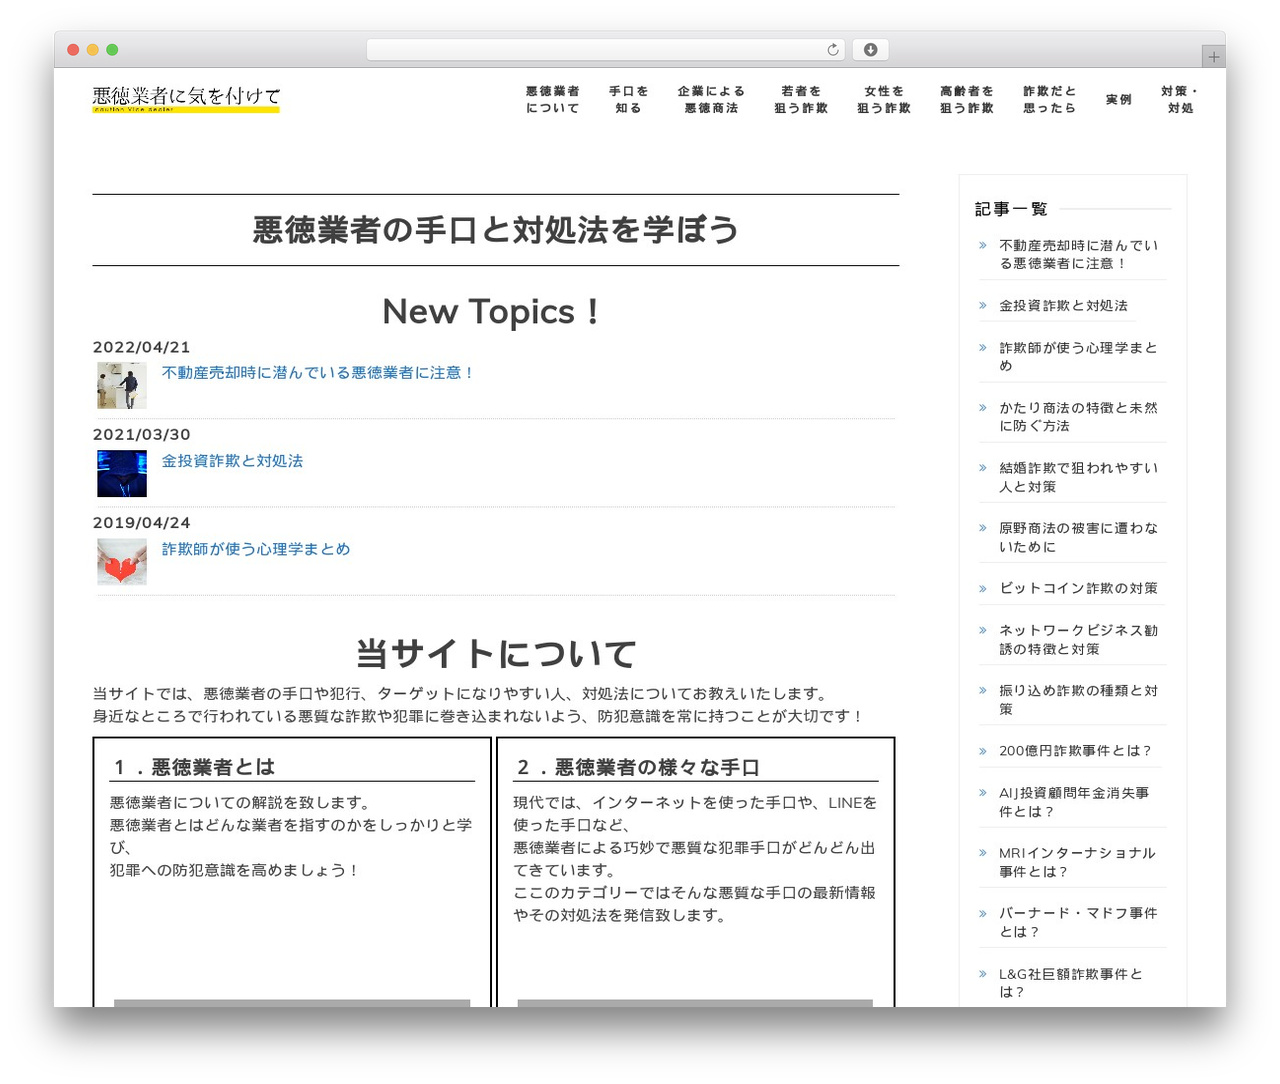Click the browser address bar
Image resolution: width=1280 pixels, height=1084 pixels.
point(606,50)
